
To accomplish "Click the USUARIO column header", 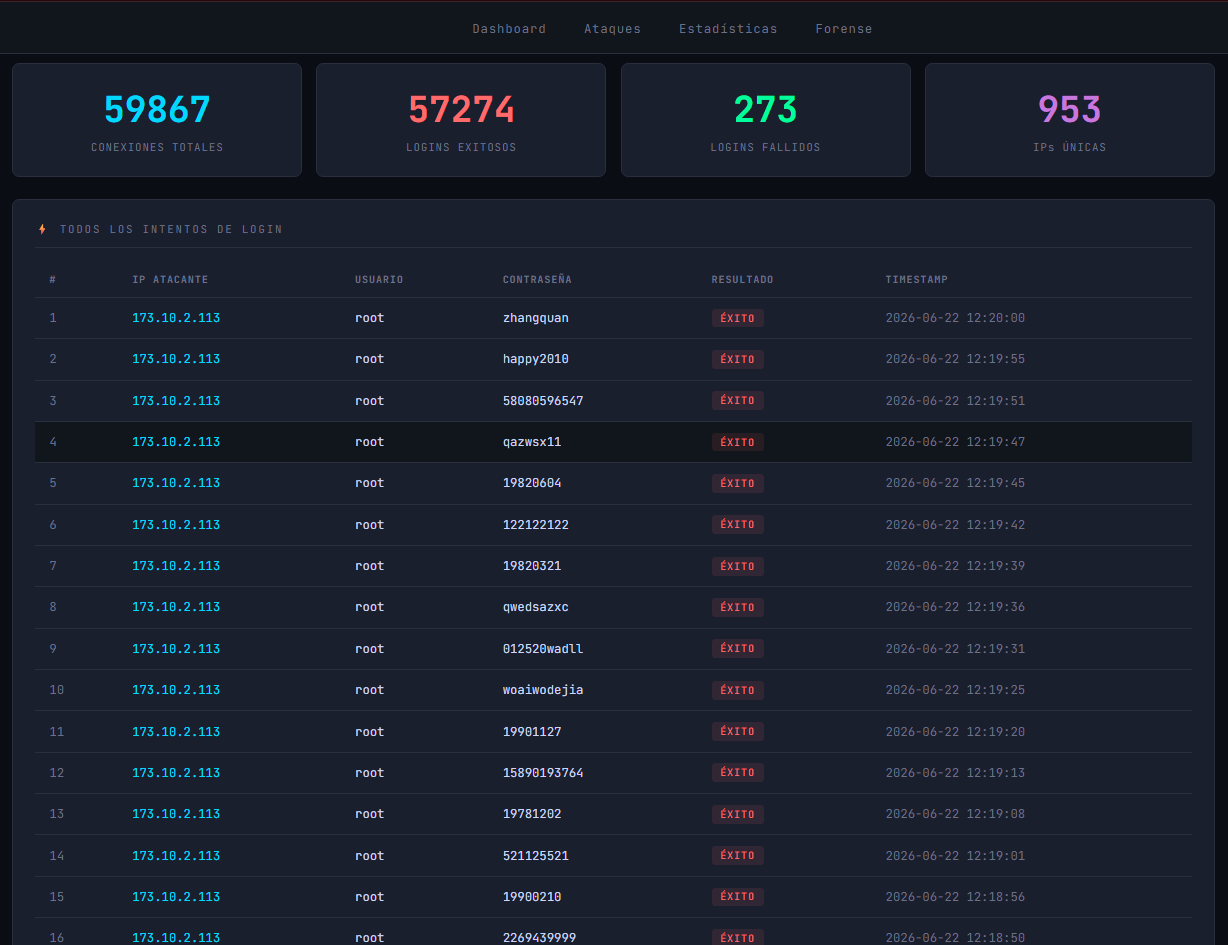I will [x=379, y=280].
